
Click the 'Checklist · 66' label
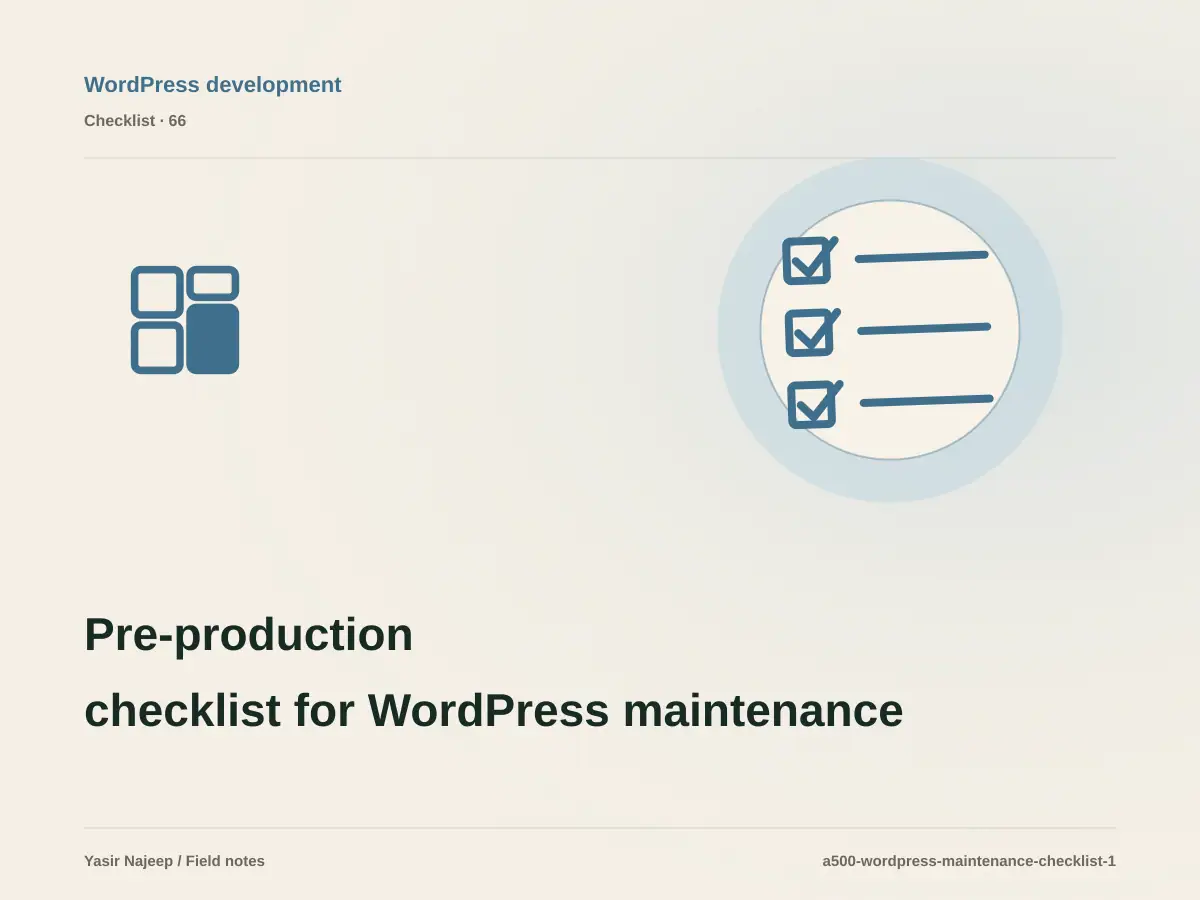pos(135,121)
